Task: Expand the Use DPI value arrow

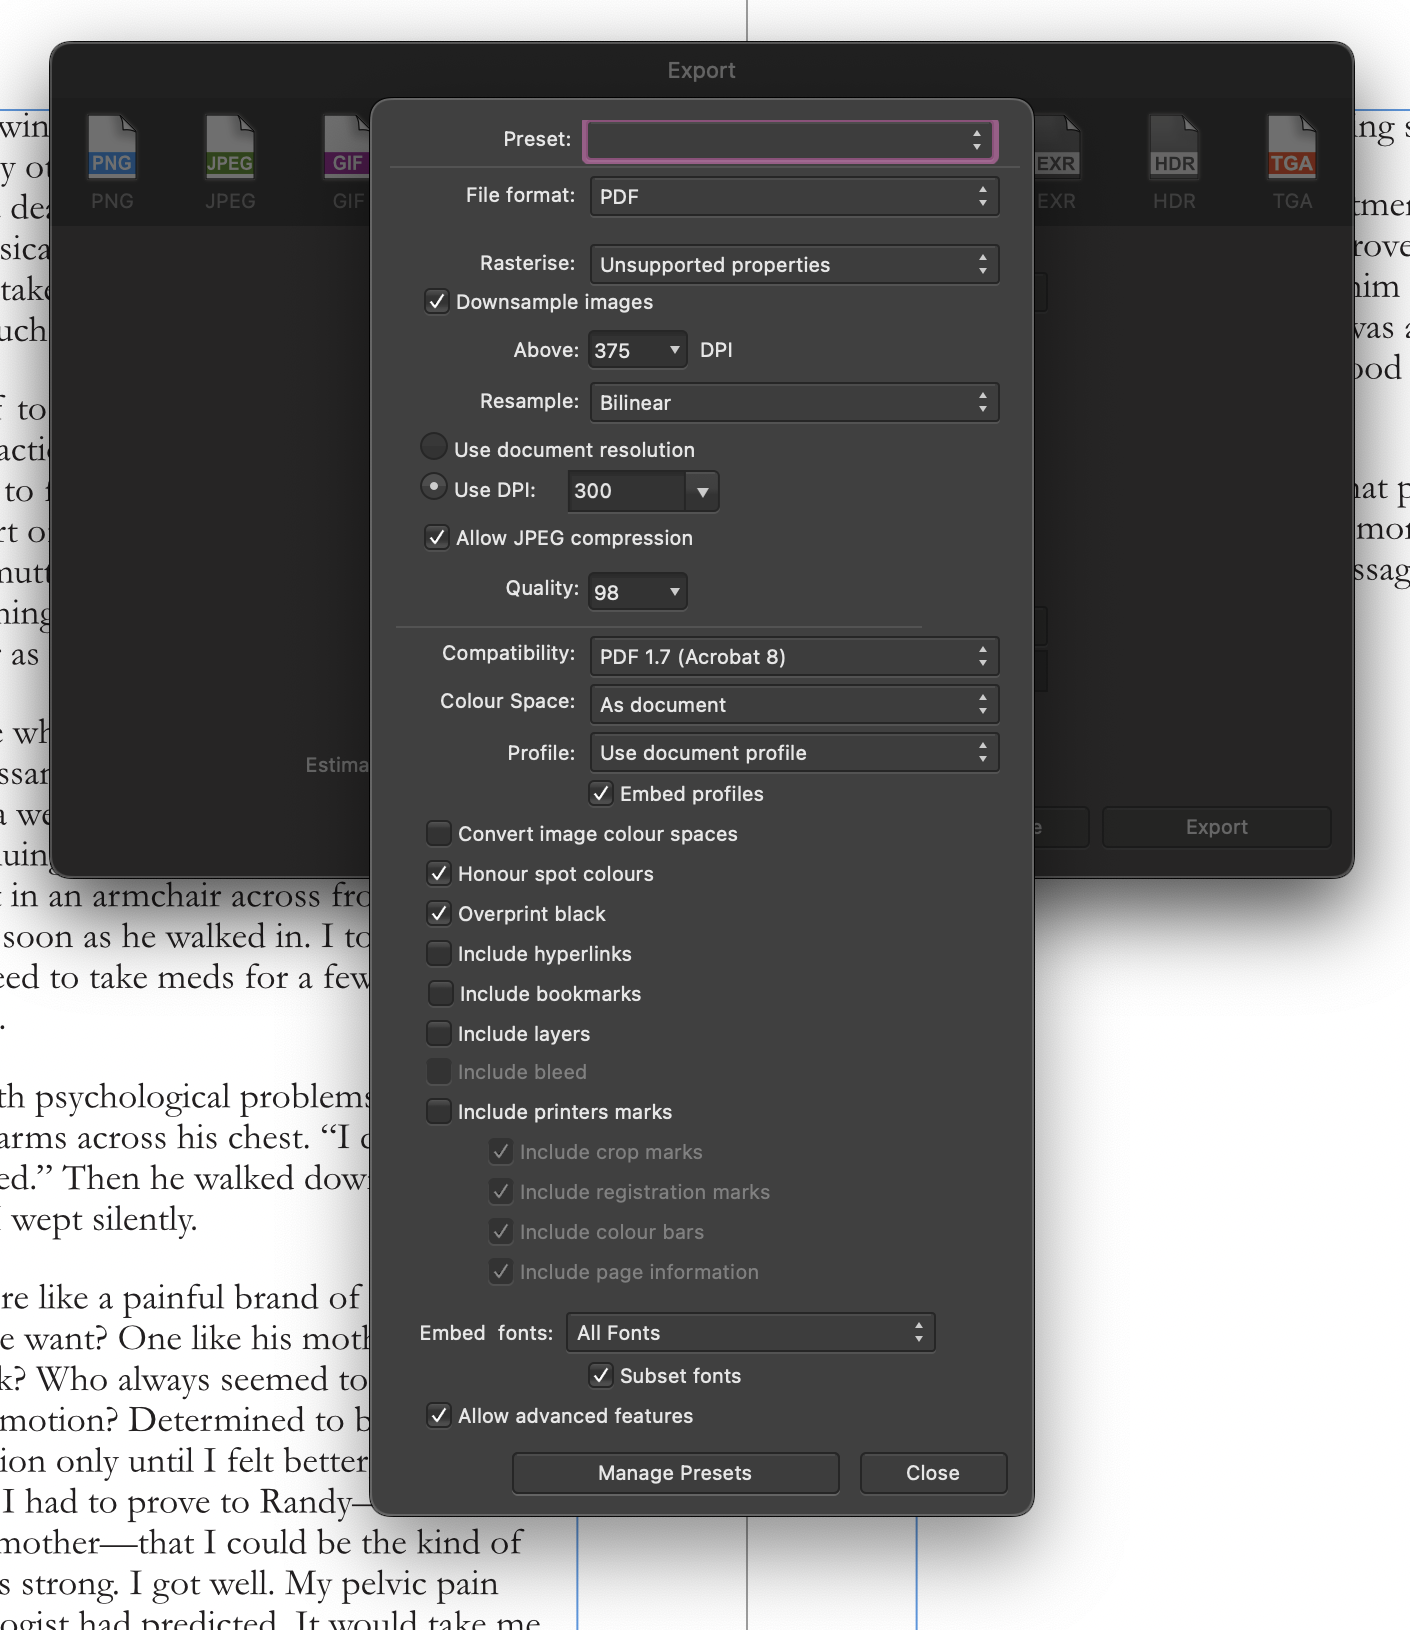Action: click(703, 491)
